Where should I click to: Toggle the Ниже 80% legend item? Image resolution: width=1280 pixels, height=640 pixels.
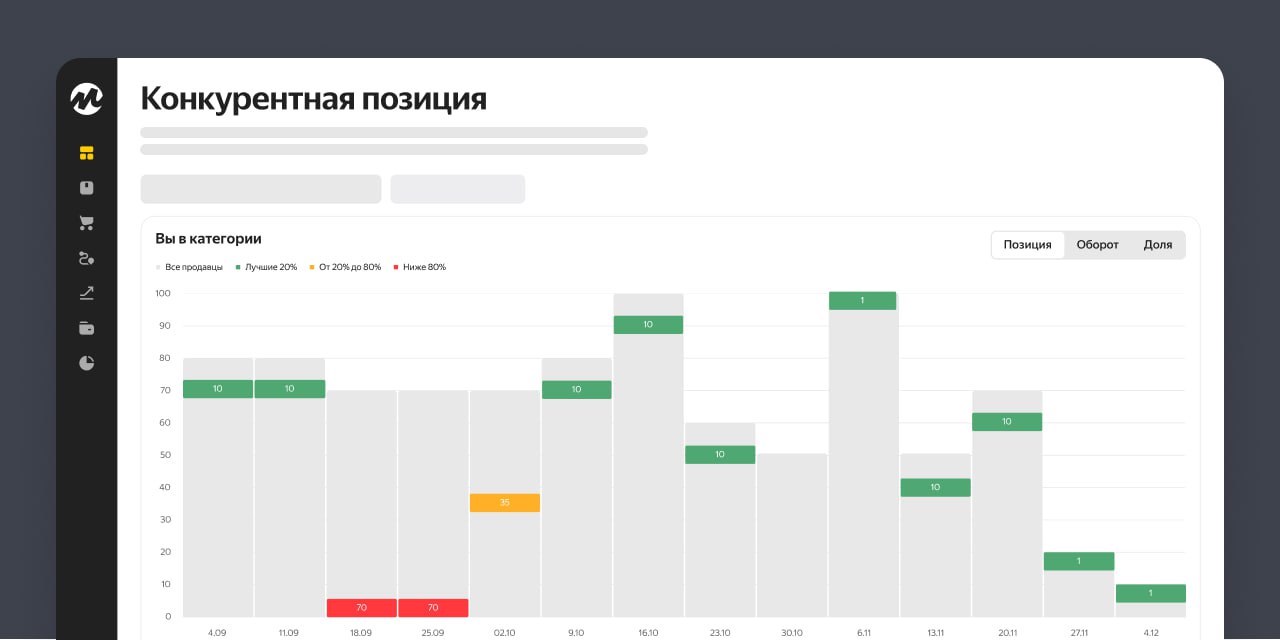424,267
